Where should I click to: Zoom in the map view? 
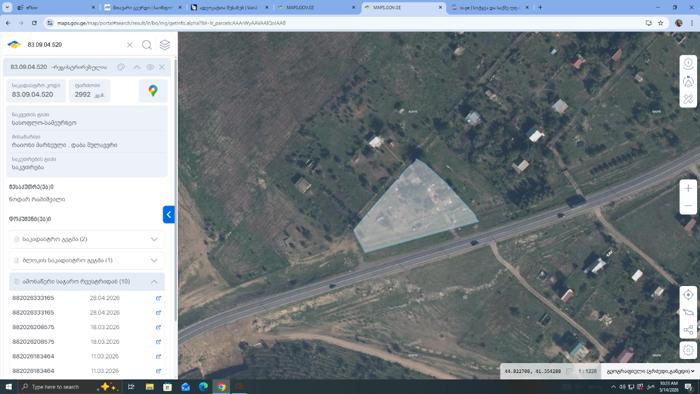point(688,188)
